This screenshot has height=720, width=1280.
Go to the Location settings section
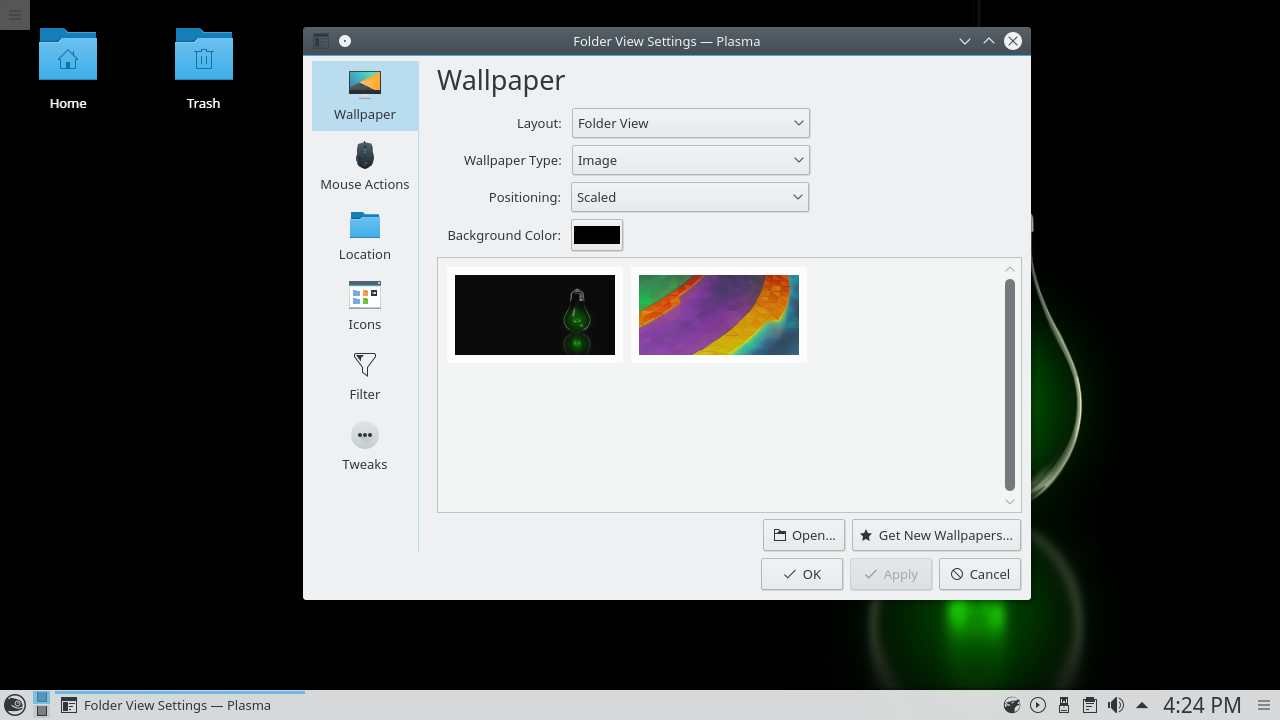[364, 236]
